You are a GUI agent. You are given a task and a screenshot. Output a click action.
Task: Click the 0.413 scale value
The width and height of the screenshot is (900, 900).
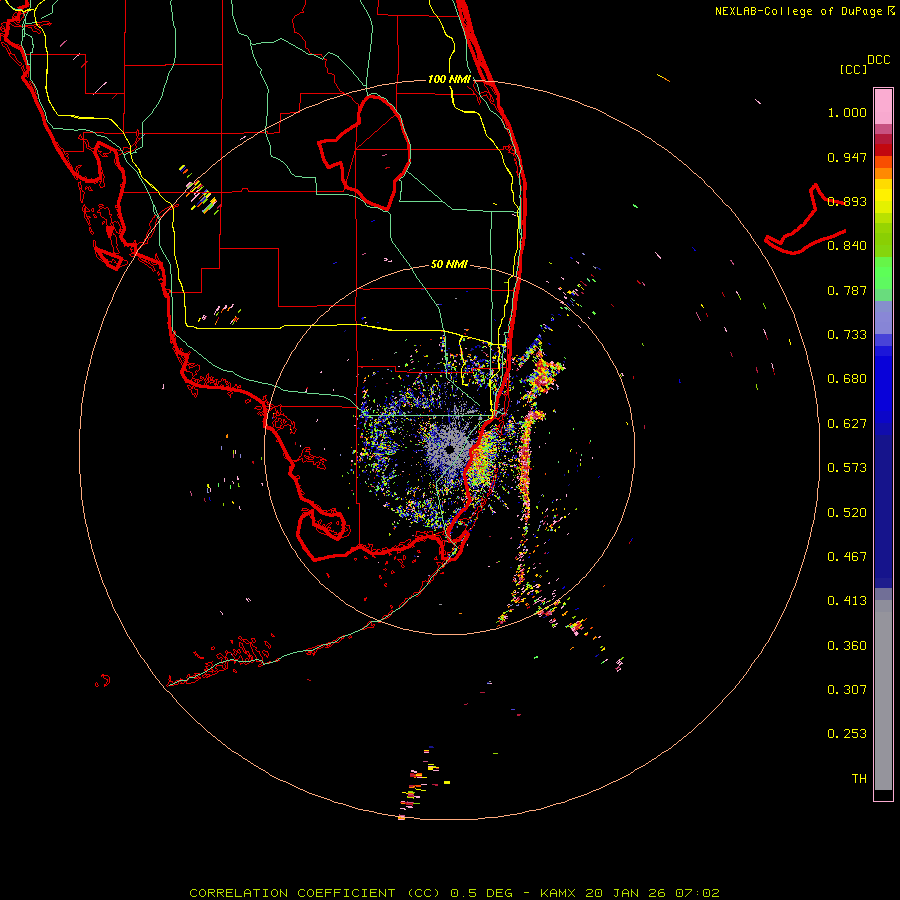[x=847, y=601]
